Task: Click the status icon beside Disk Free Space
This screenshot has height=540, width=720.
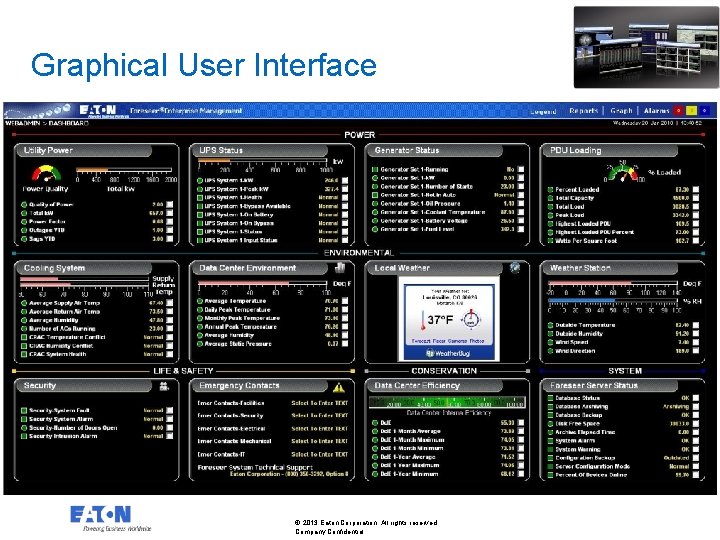Action: 550,423
